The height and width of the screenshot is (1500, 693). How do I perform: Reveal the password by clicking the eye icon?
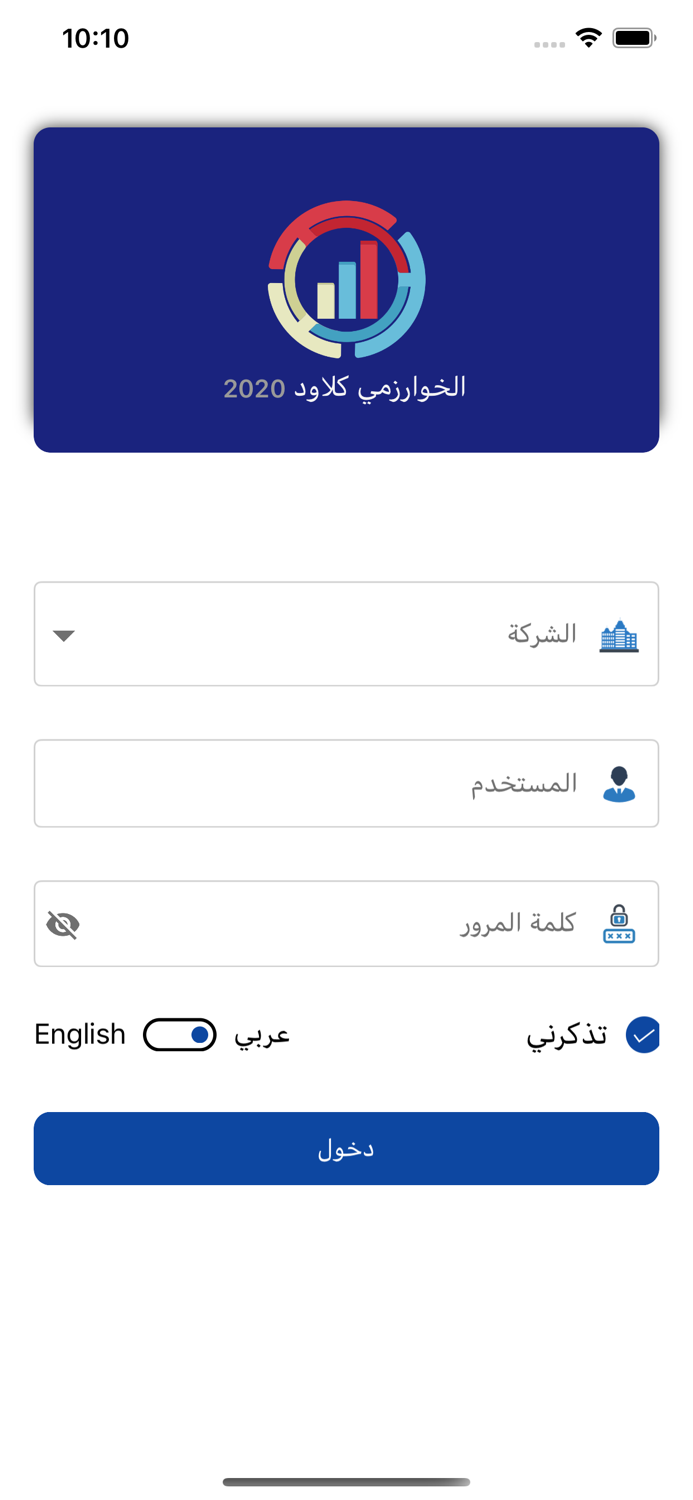coord(63,923)
